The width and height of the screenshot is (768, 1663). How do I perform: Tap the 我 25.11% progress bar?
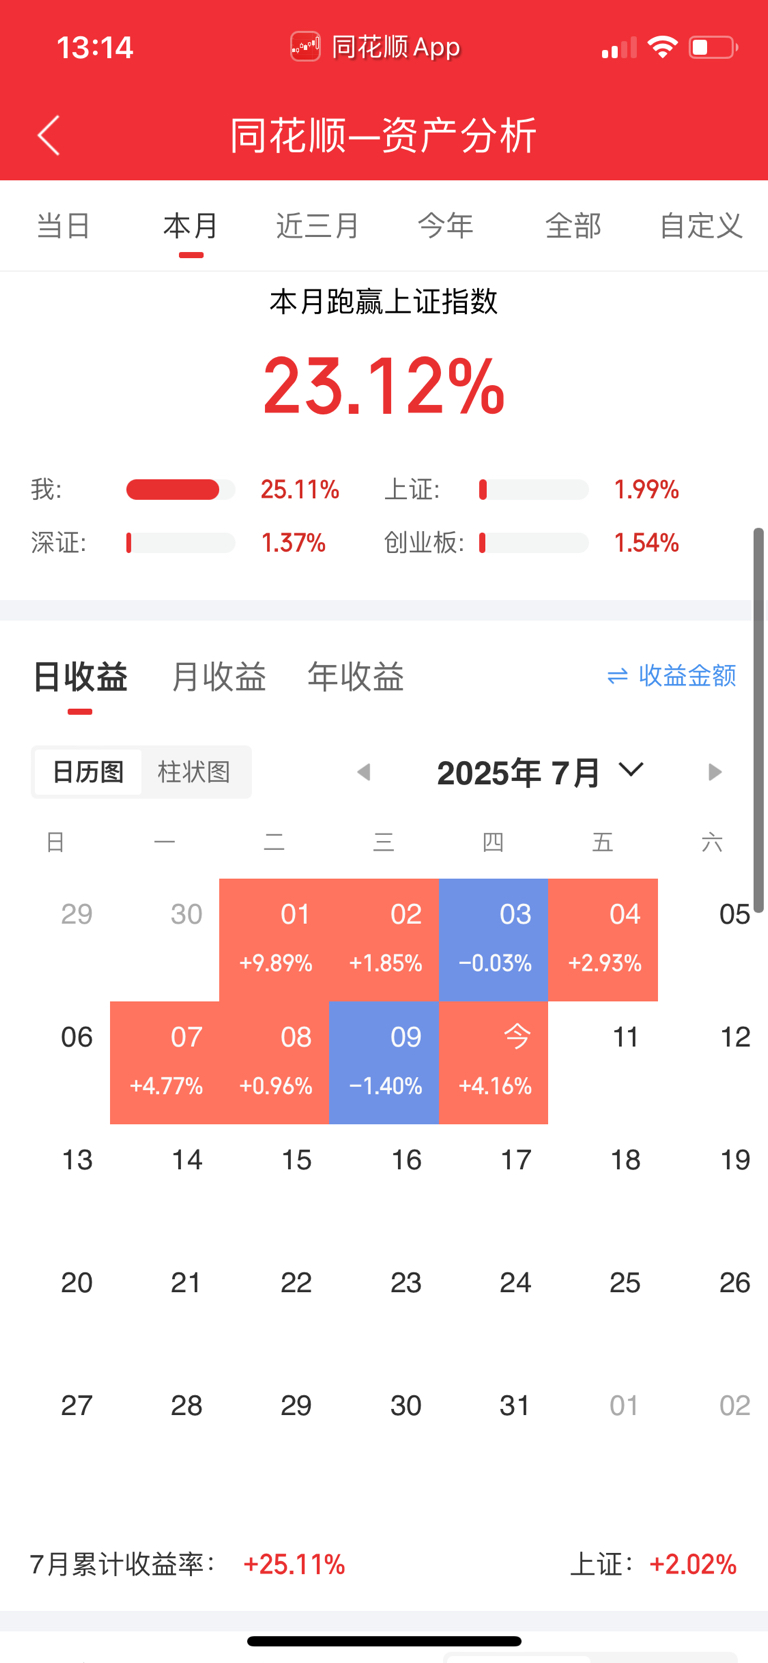tap(180, 489)
